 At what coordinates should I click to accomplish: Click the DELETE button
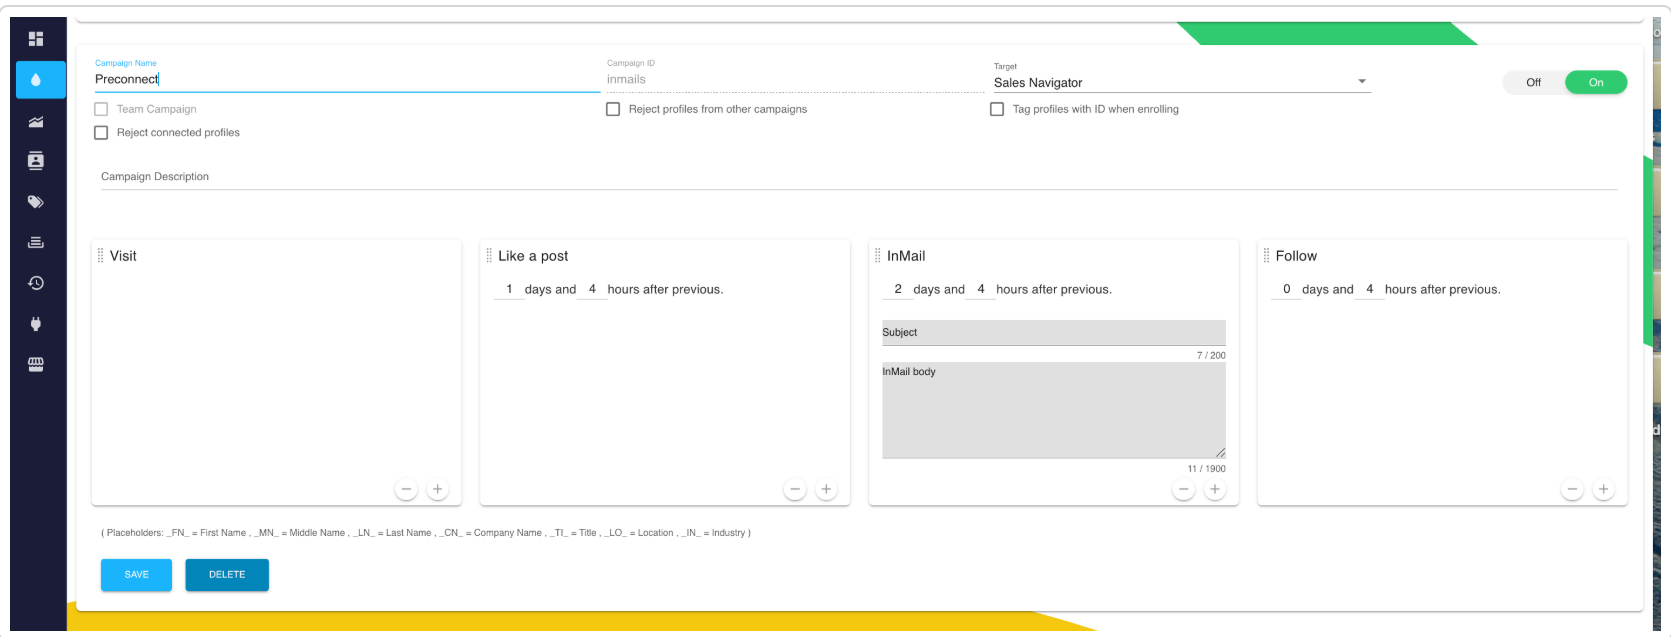(x=227, y=575)
